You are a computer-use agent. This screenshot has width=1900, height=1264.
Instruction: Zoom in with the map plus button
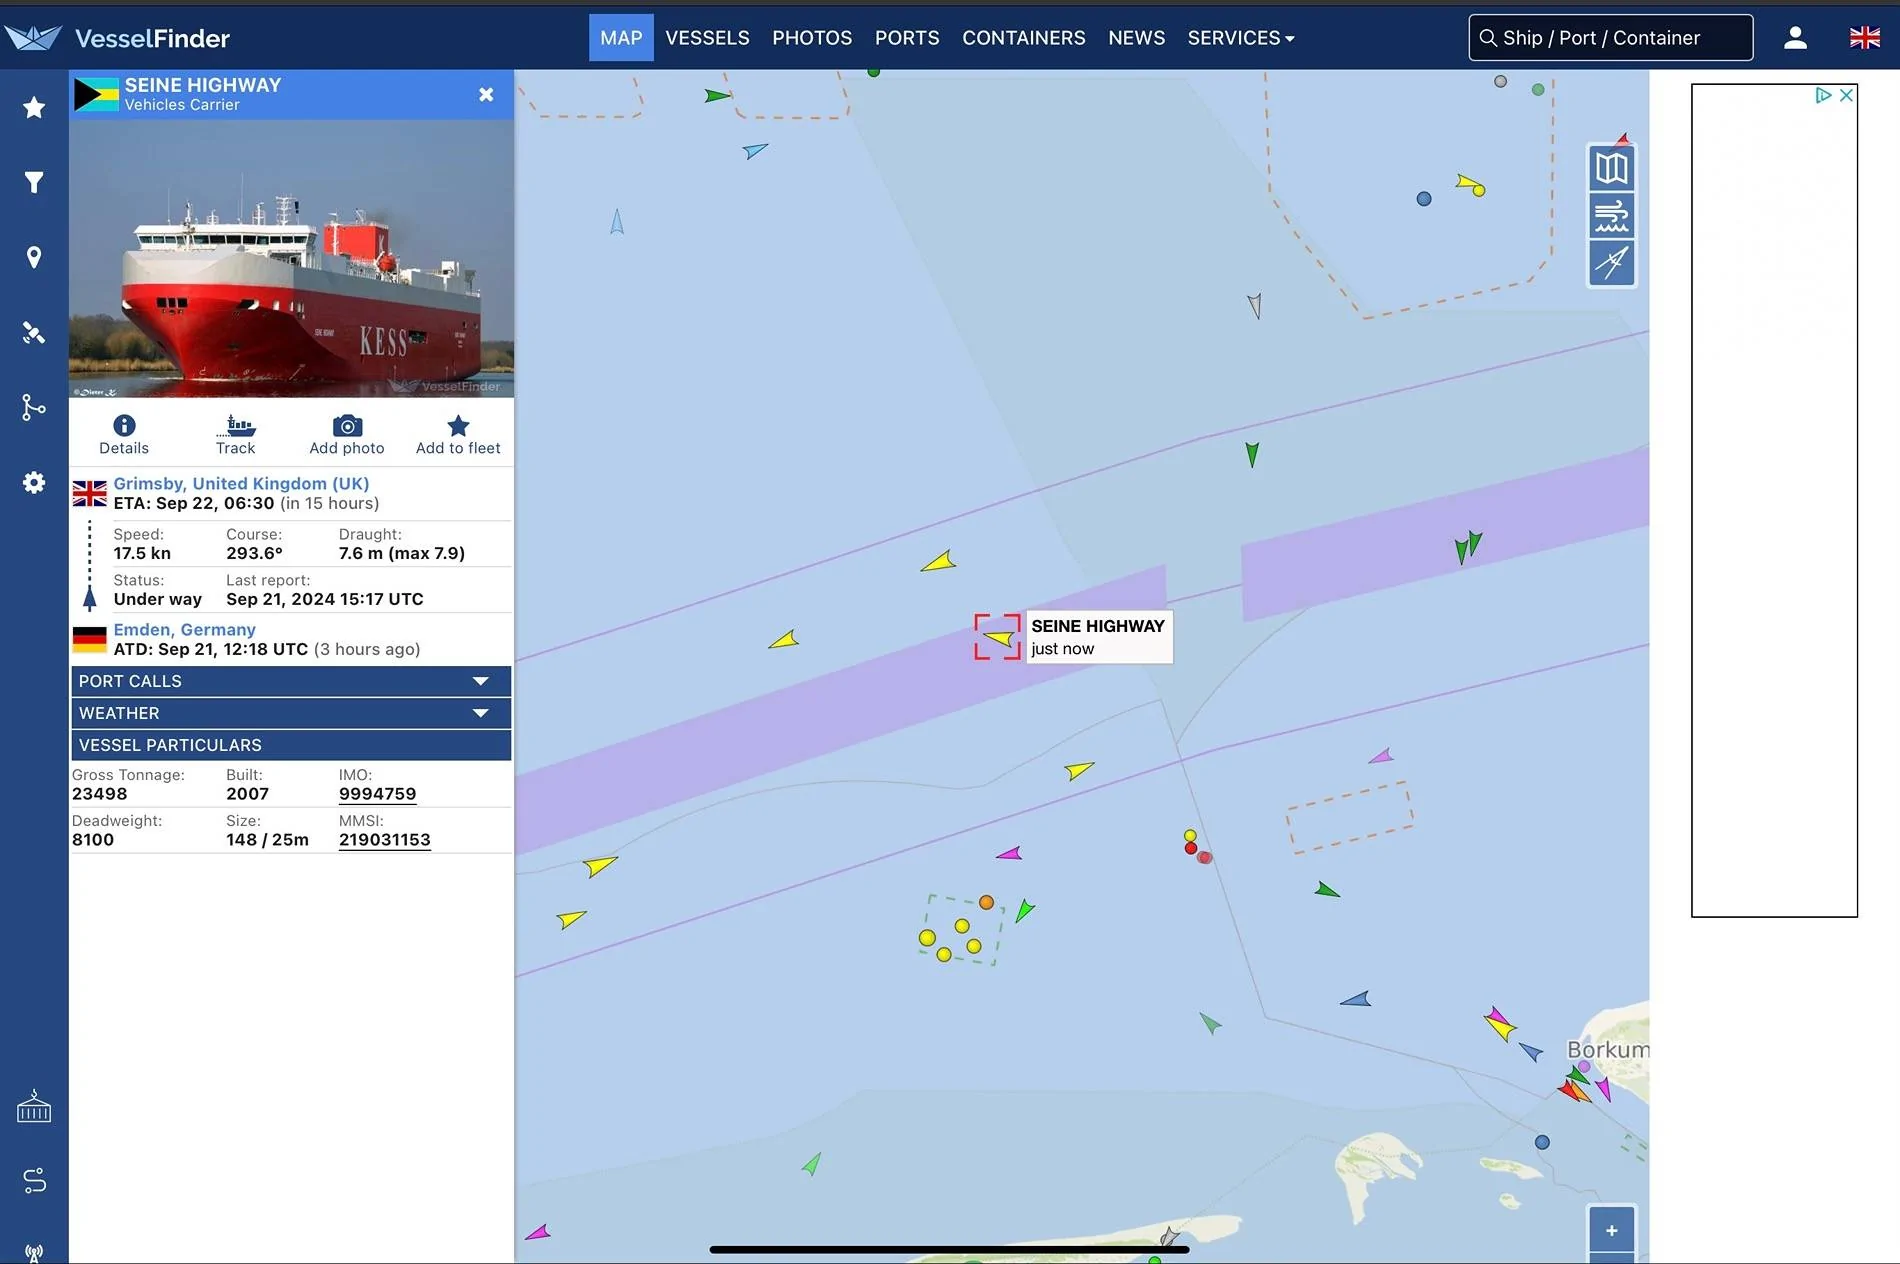pyautogui.click(x=1612, y=1230)
